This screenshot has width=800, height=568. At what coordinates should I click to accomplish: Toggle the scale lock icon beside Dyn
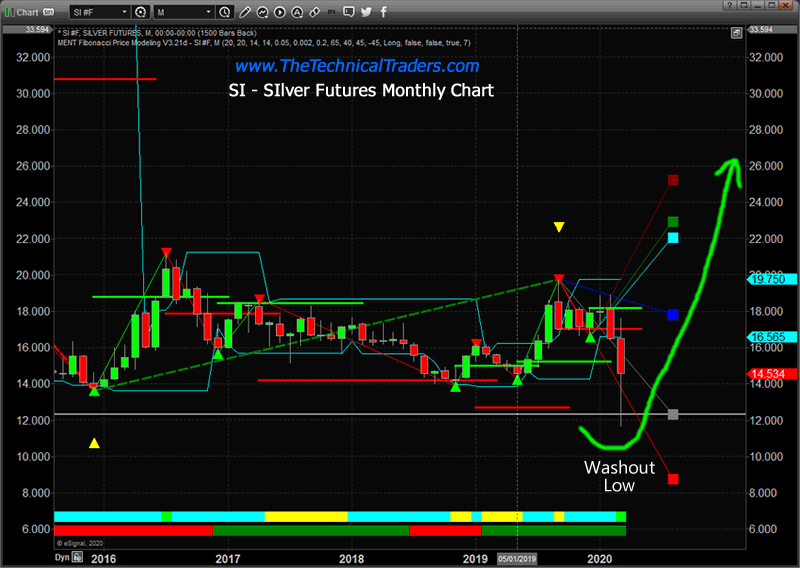tap(78, 557)
